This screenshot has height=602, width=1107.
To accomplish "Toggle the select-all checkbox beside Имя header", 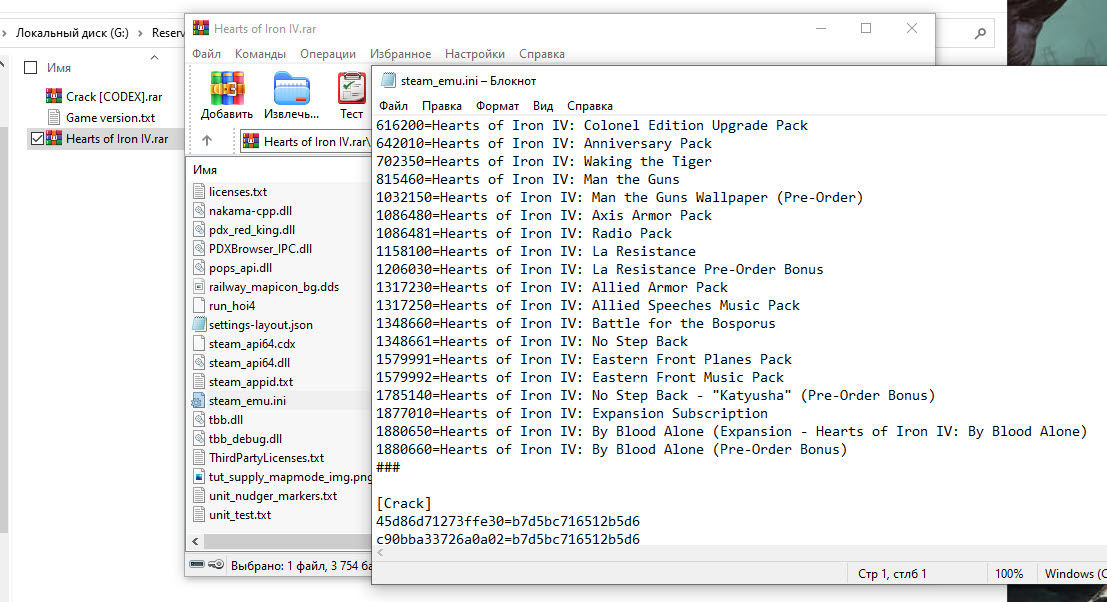I will point(30,67).
